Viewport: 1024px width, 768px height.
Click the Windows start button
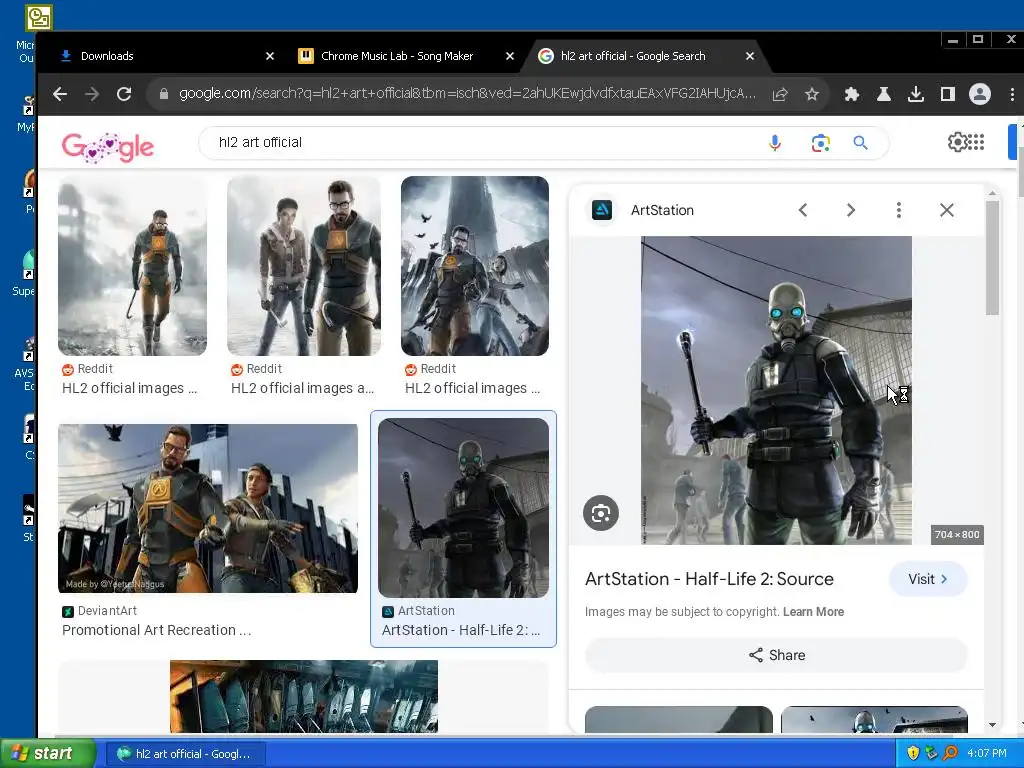48,754
